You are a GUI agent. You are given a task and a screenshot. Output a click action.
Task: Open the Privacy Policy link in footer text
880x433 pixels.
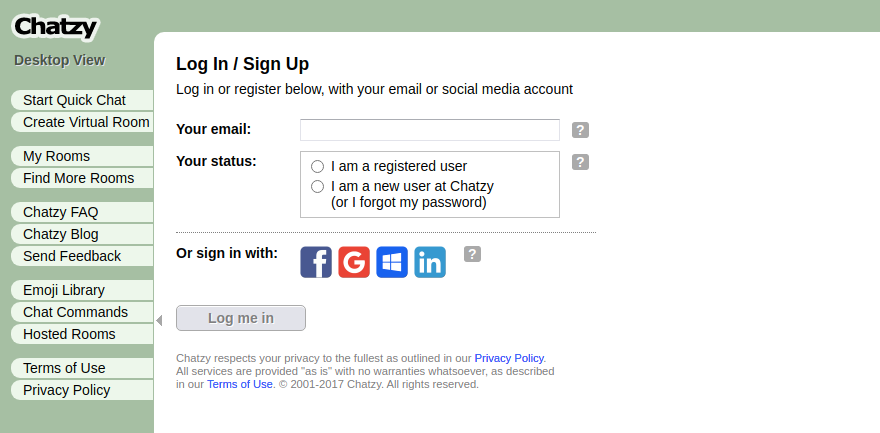point(509,358)
